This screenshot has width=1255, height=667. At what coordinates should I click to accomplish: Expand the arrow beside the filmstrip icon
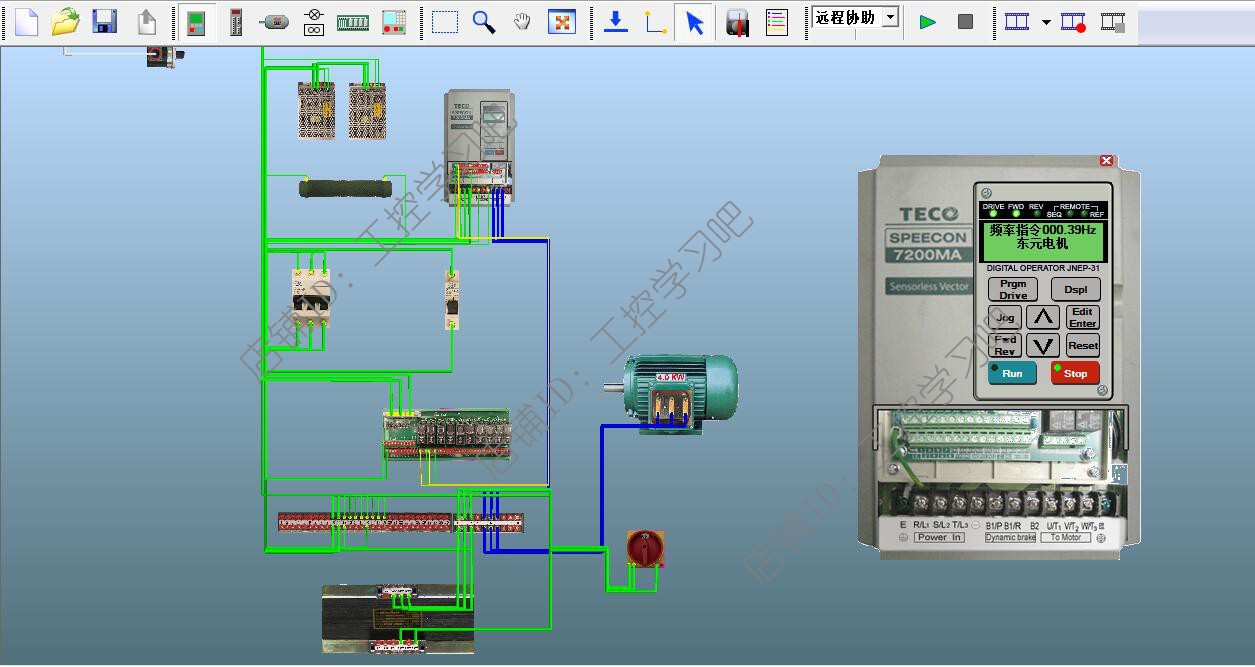(x=1046, y=22)
